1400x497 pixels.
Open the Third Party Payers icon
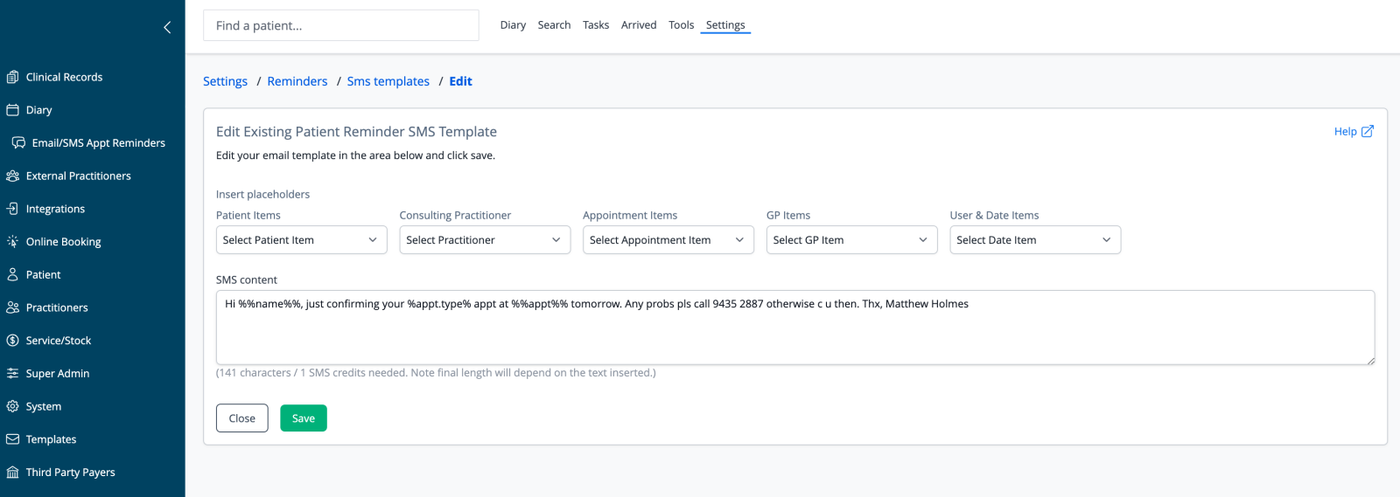click(x=13, y=473)
